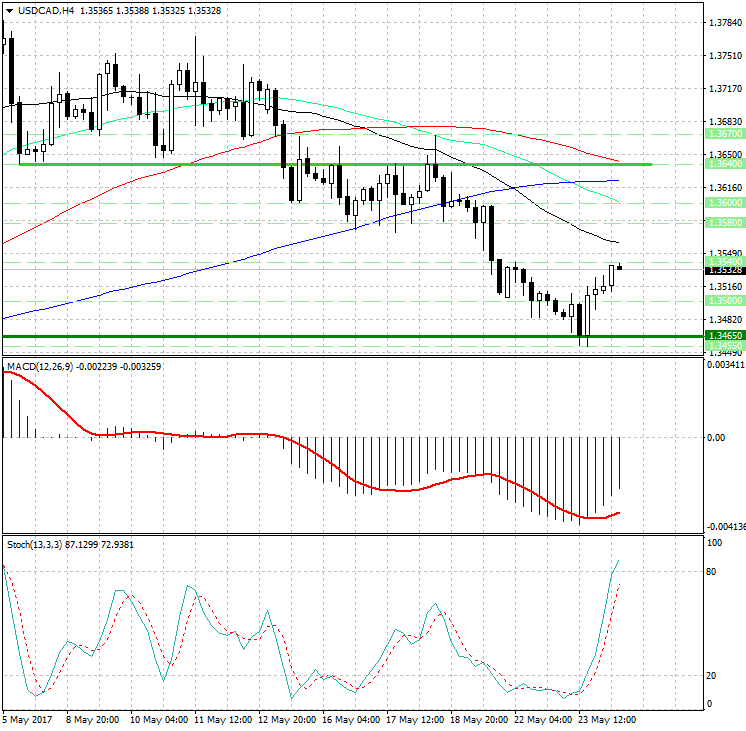Click the 1.37840 top price scale label
Image resolution: width=746 pixels, height=731 pixels.
click(x=723, y=22)
